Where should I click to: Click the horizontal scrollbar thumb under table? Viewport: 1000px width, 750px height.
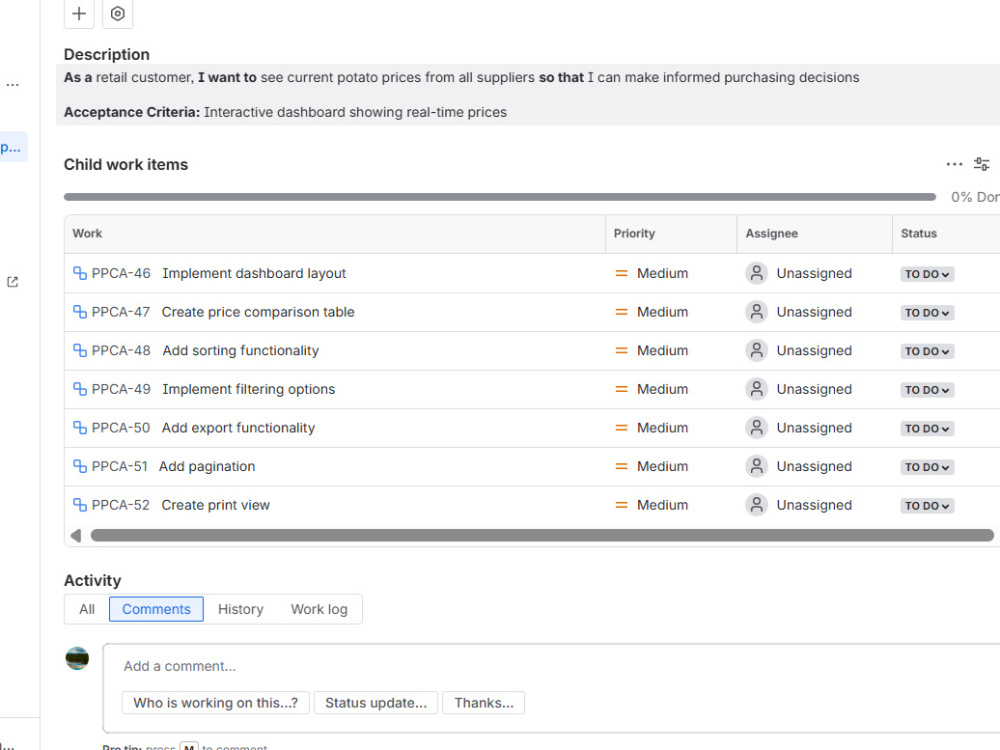542,535
